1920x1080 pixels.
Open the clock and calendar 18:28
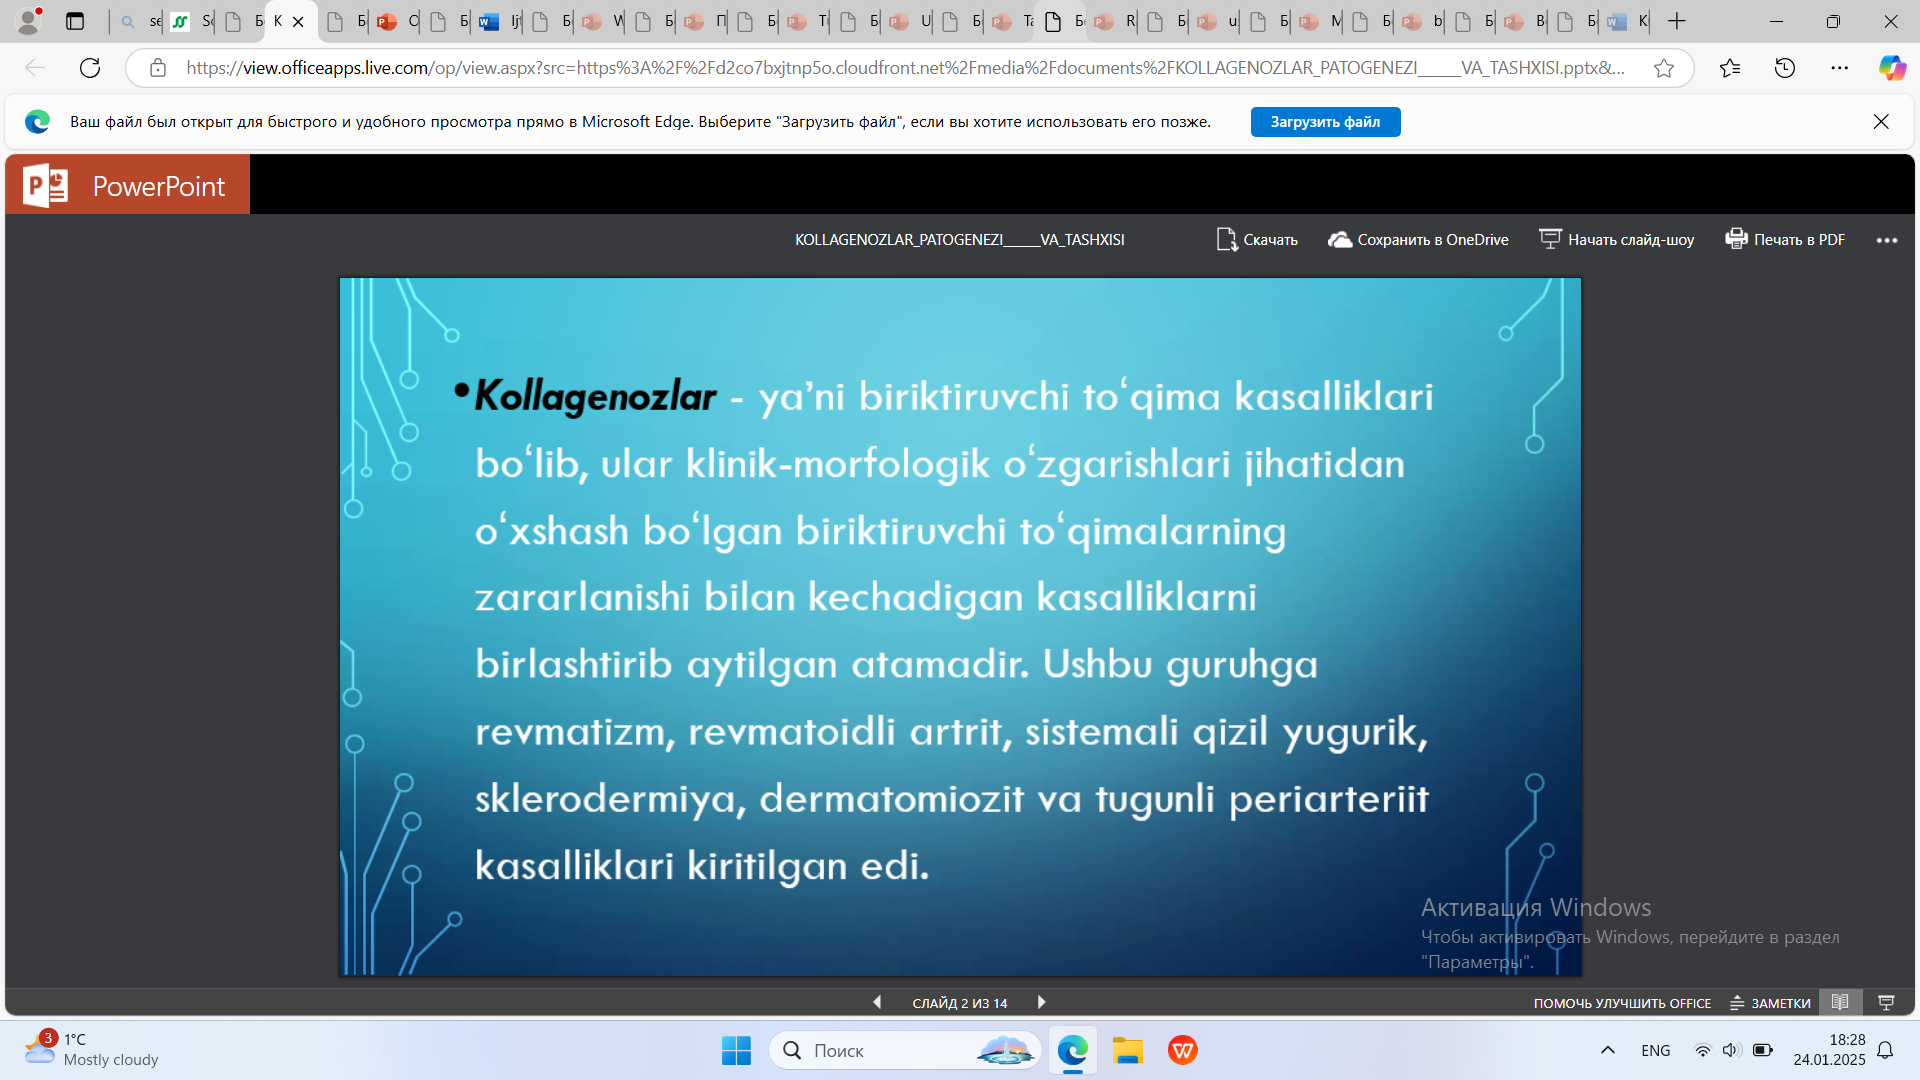pos(1829,1050)
